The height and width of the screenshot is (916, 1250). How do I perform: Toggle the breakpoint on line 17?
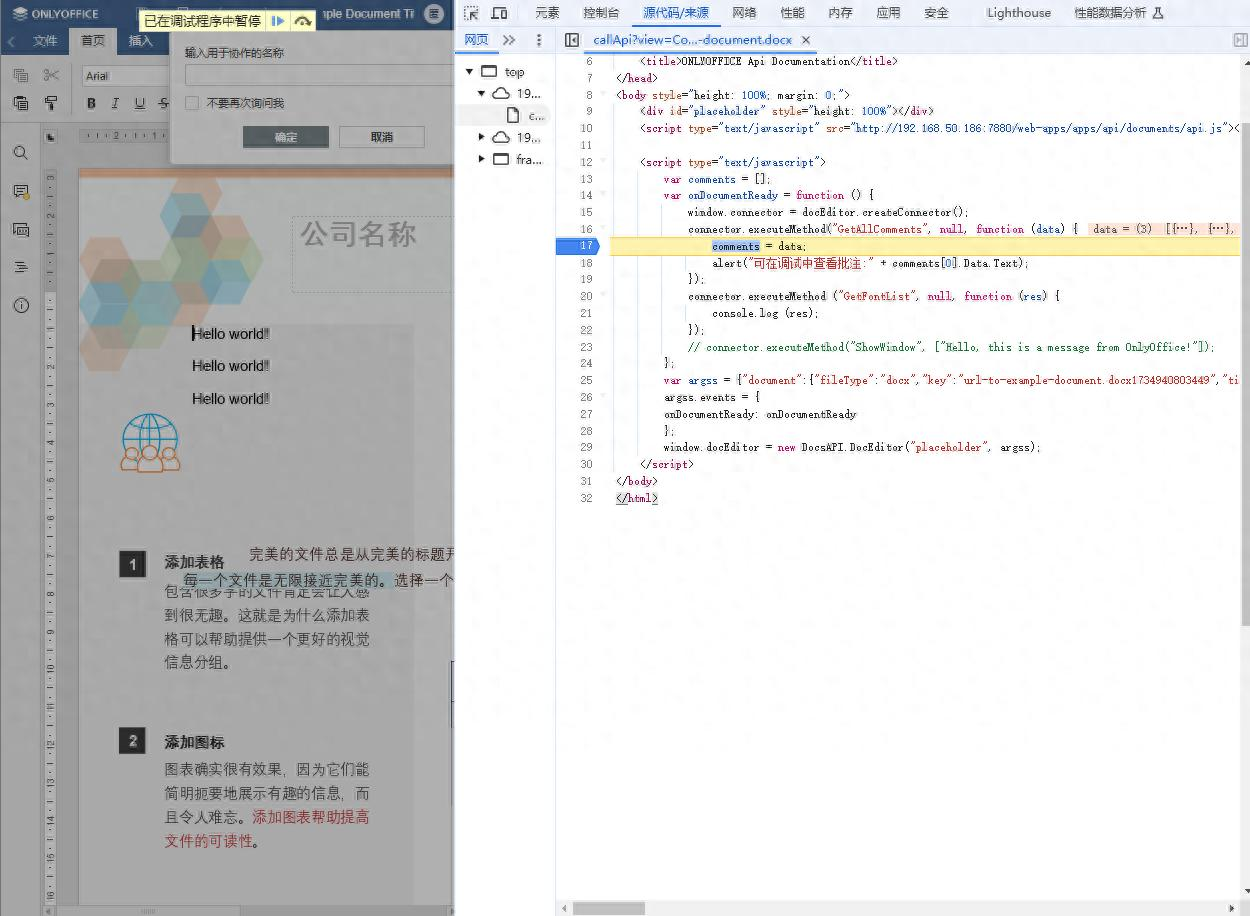(586, 246)
